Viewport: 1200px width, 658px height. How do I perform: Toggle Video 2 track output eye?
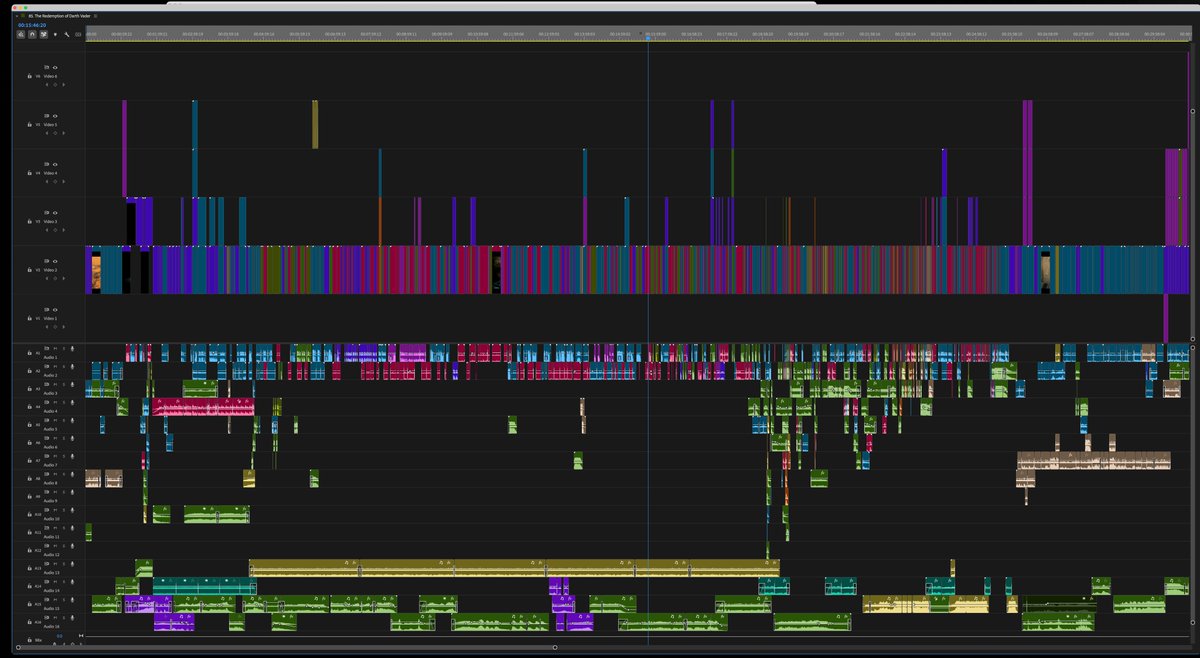[55, 262]
